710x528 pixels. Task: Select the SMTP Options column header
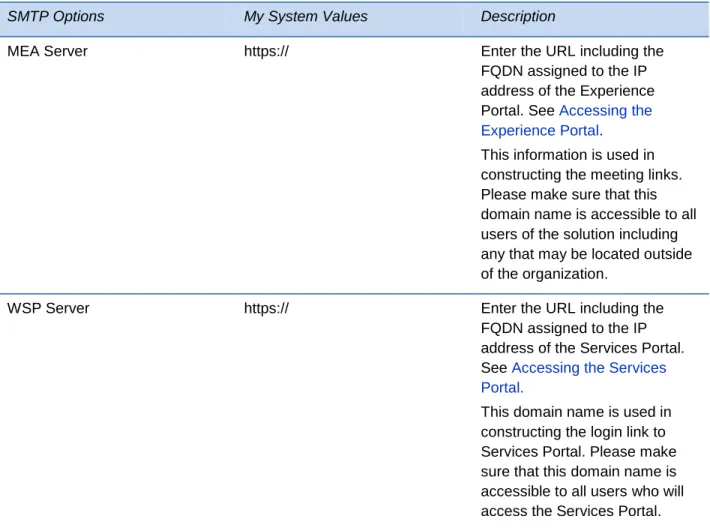[x=56, y=17]
